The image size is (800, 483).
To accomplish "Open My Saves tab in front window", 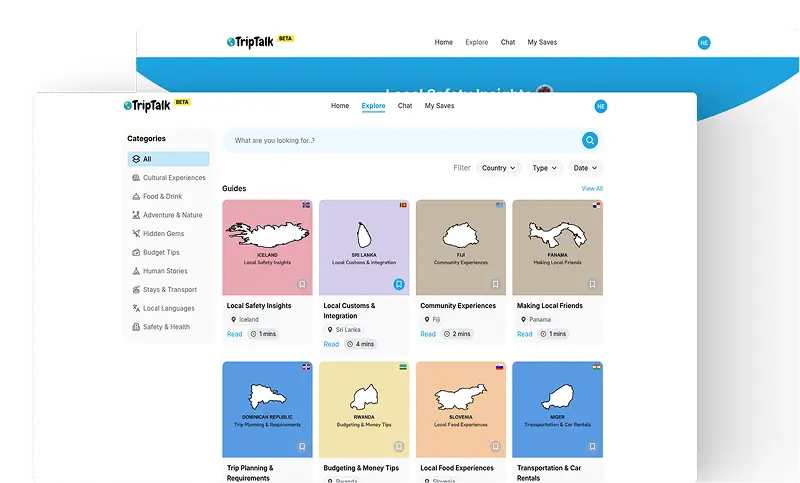I will click(x=439, y=106).
